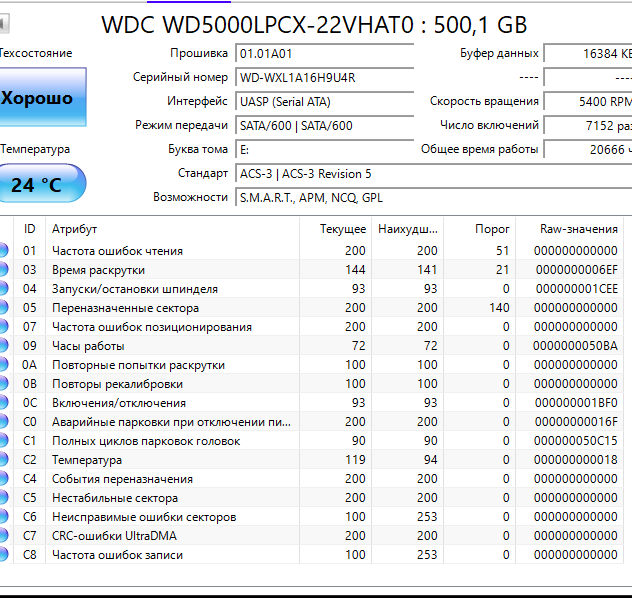Sort by the ID column header
Screen dimensions: 632x598
pyautogui.click(x=29, y=229)
